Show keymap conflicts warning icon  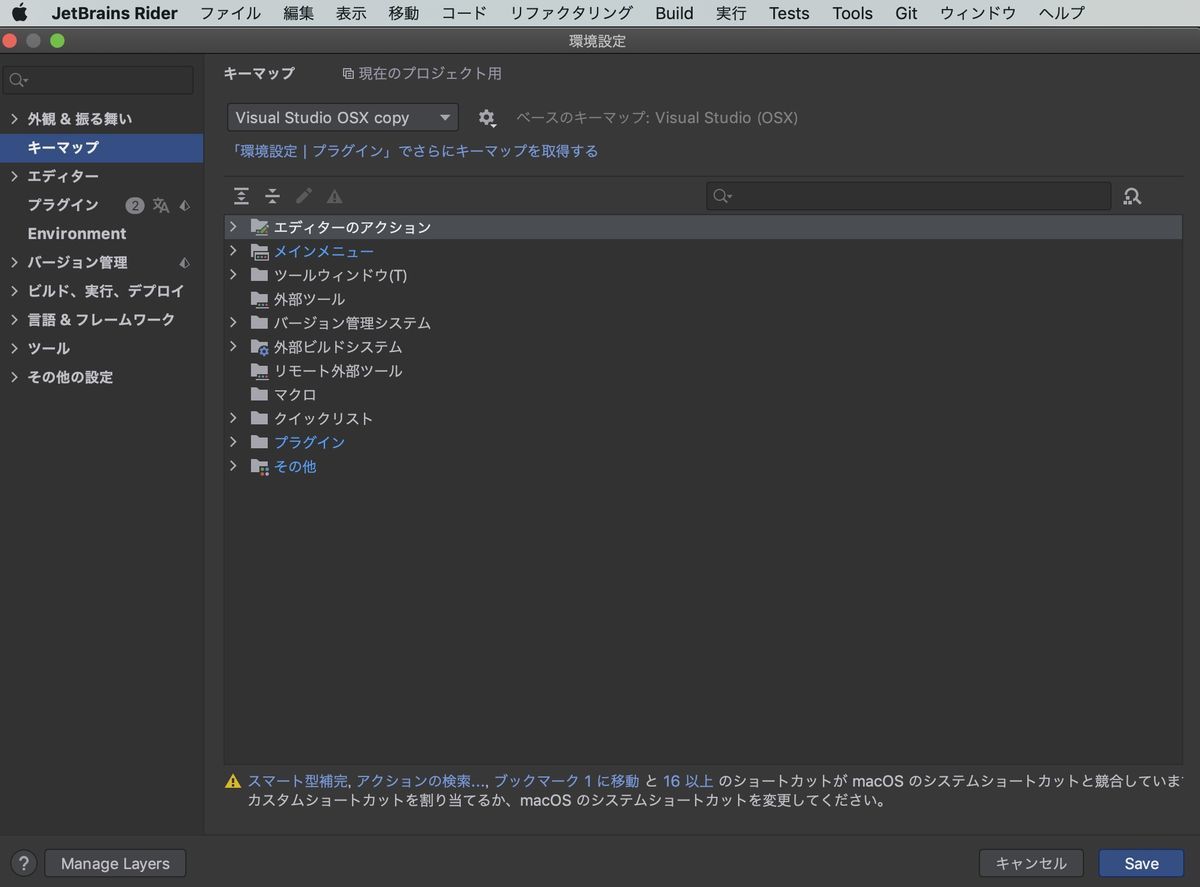334,196
